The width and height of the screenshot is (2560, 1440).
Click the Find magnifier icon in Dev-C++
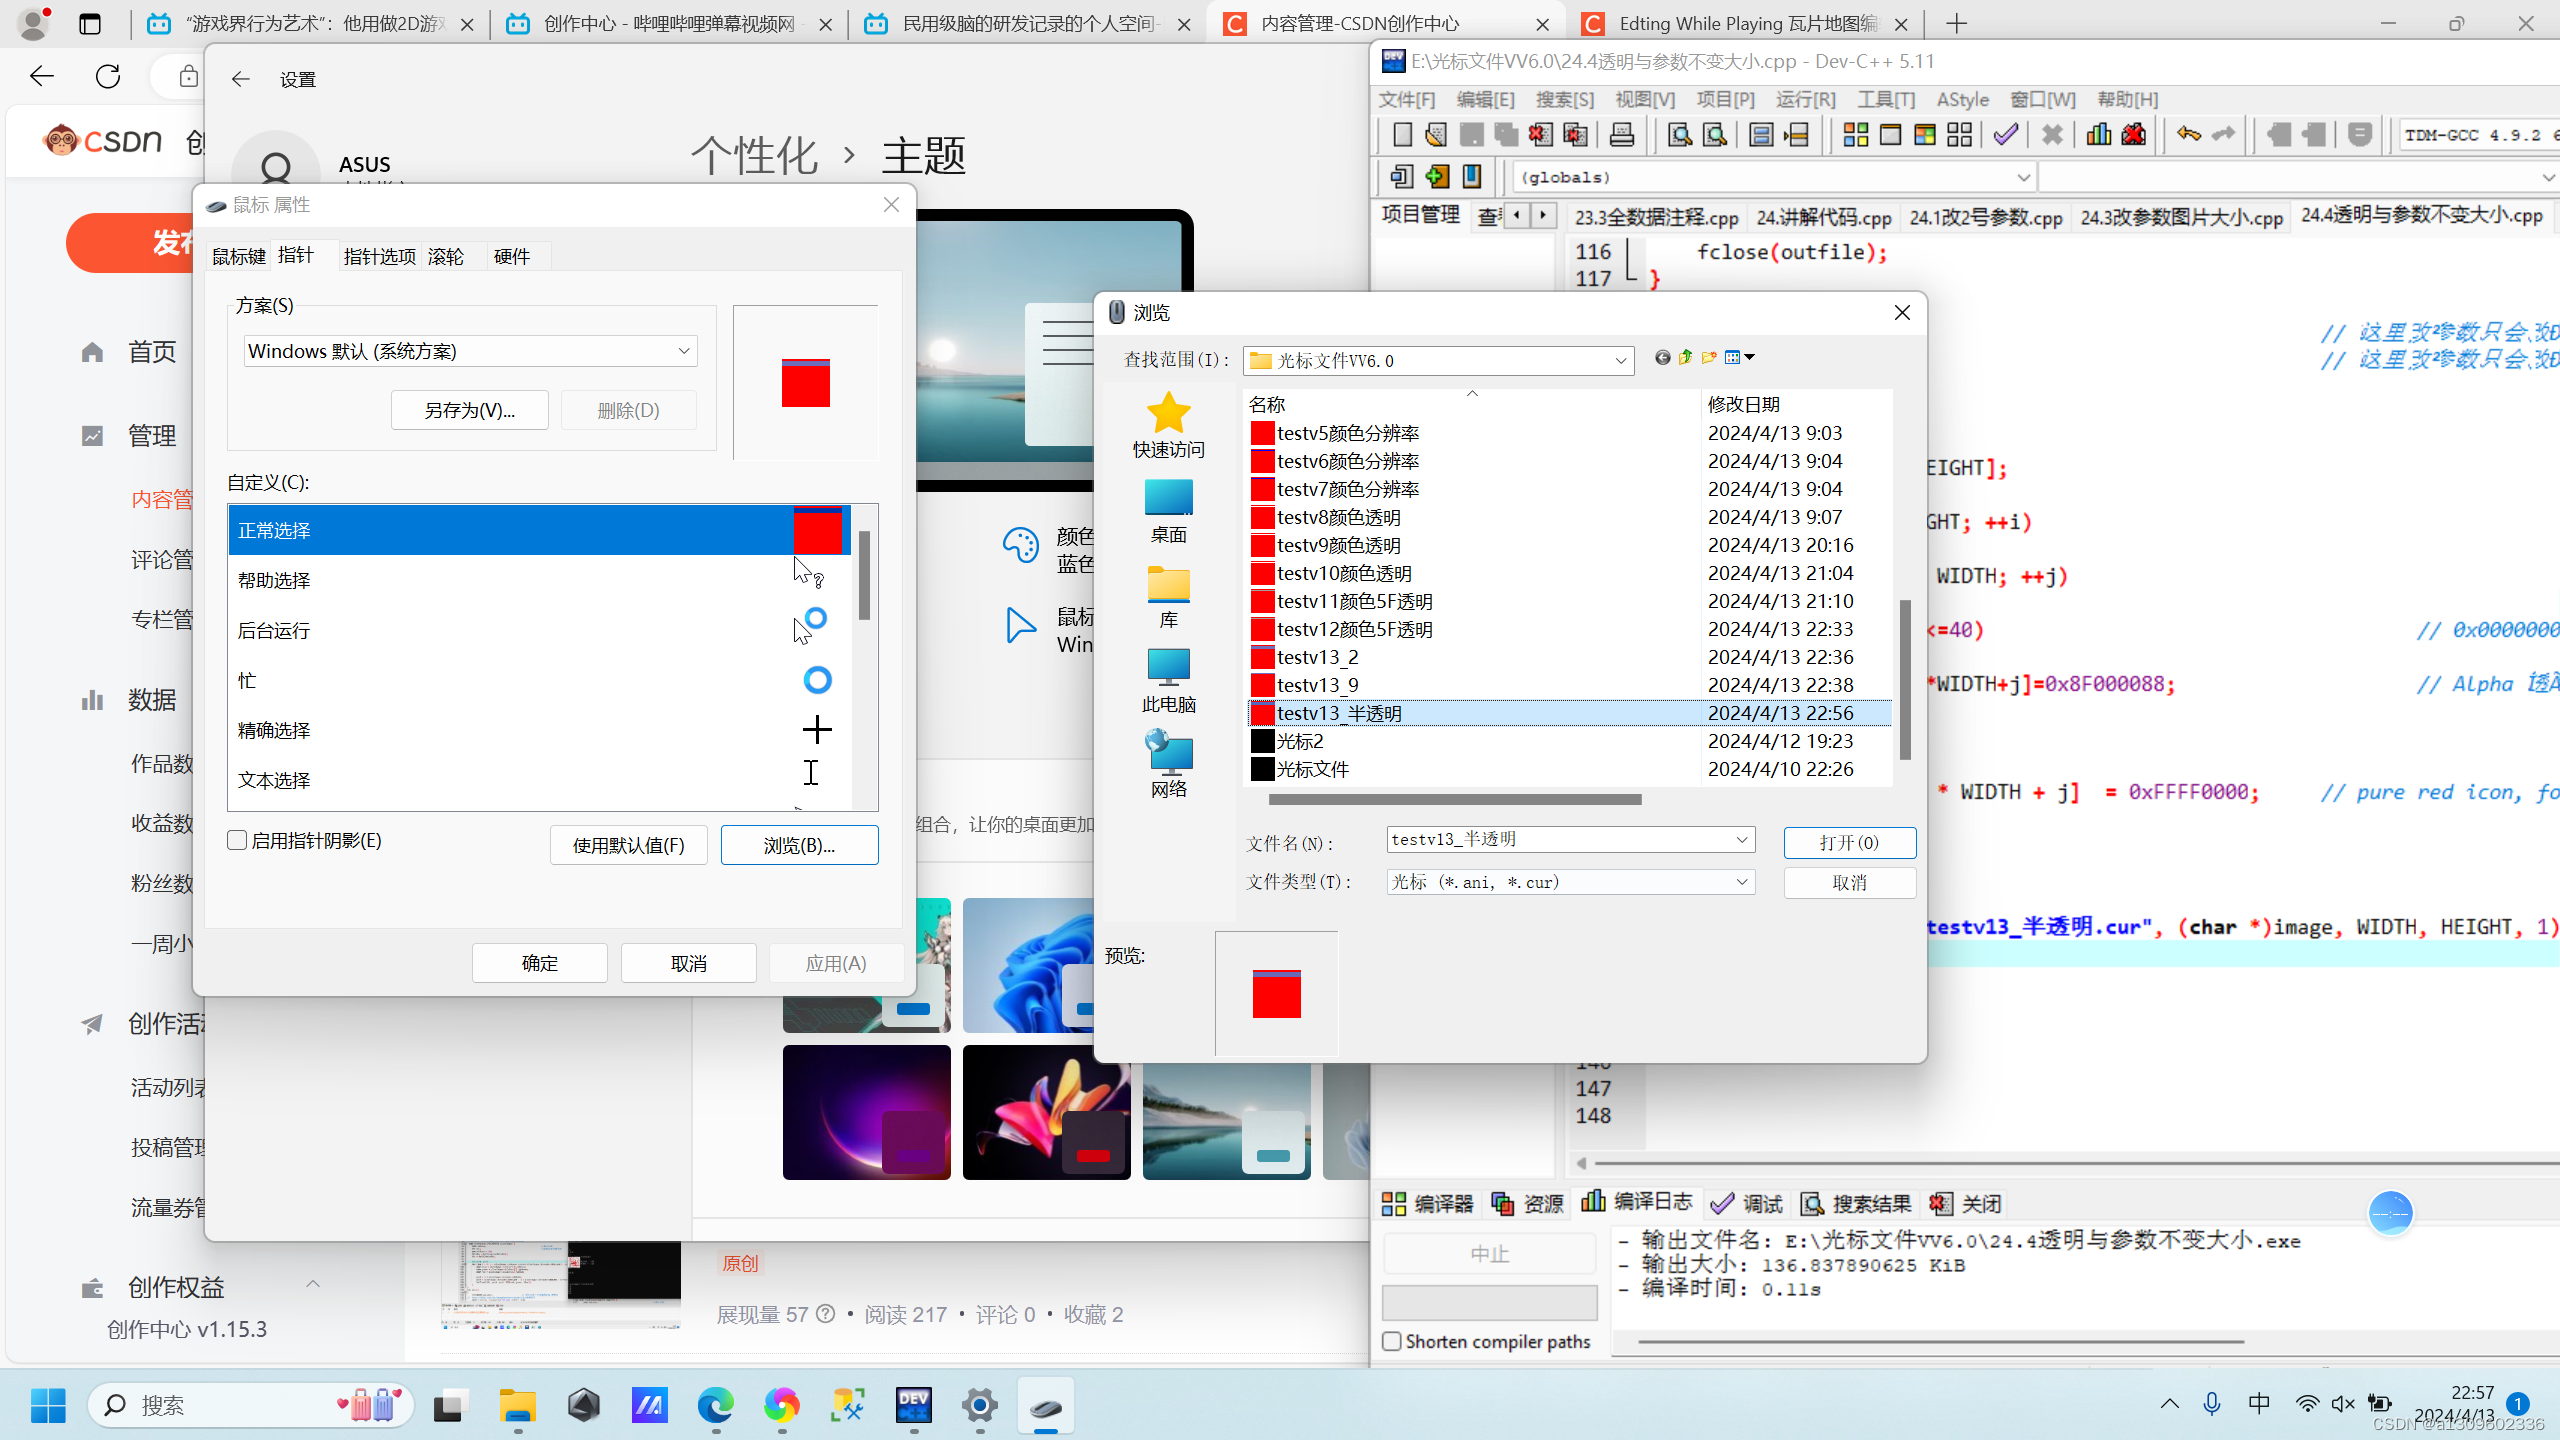(1678, 134)
